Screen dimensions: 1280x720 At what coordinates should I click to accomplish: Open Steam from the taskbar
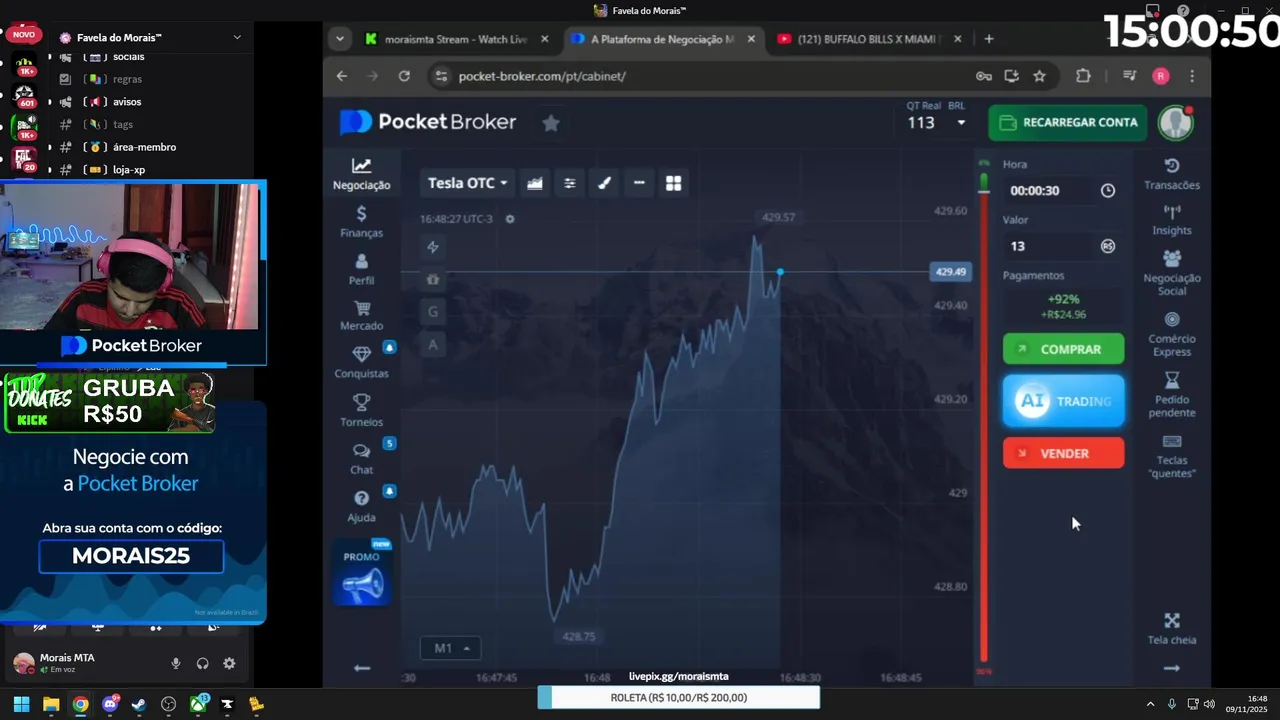pos(139,704)
